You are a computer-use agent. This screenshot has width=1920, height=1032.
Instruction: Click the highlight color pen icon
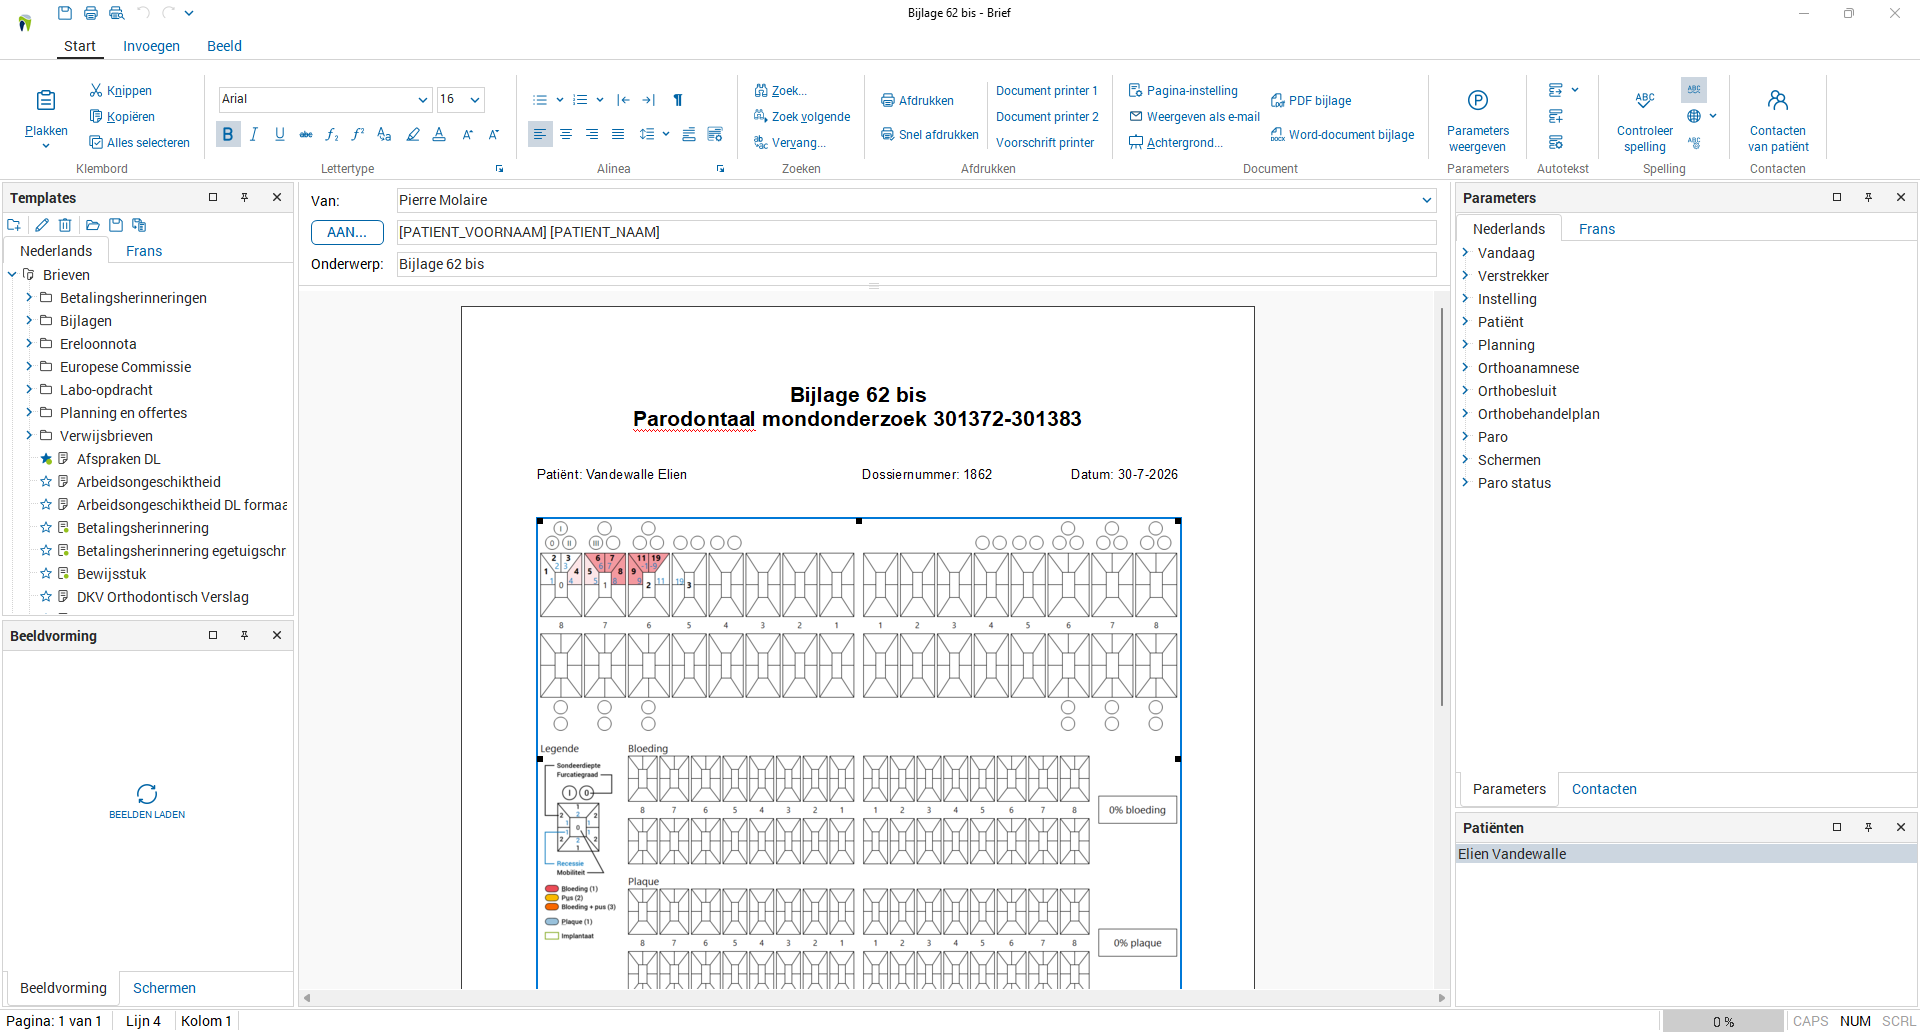tap(412, 134)
